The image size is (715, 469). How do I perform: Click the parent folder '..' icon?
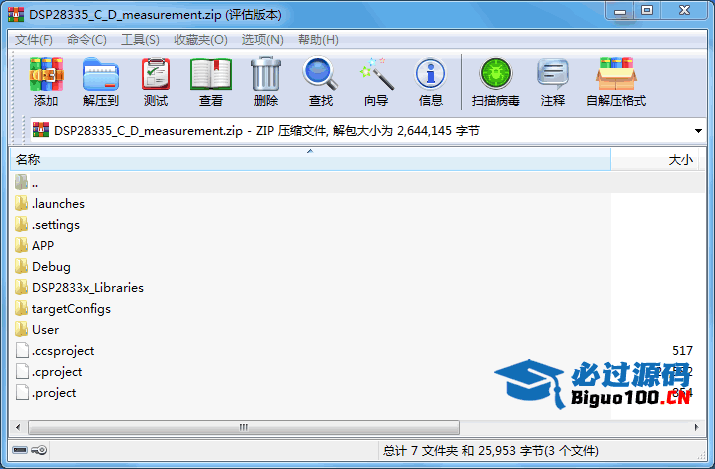click(21, 182)
